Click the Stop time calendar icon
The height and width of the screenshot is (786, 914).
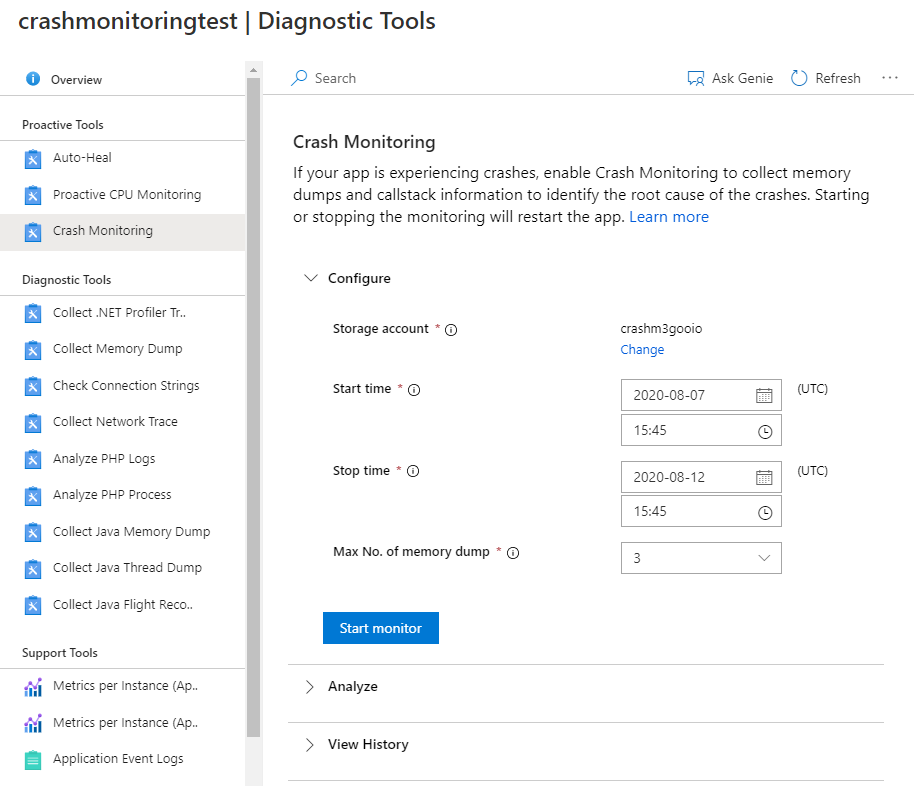click(764, 477)
